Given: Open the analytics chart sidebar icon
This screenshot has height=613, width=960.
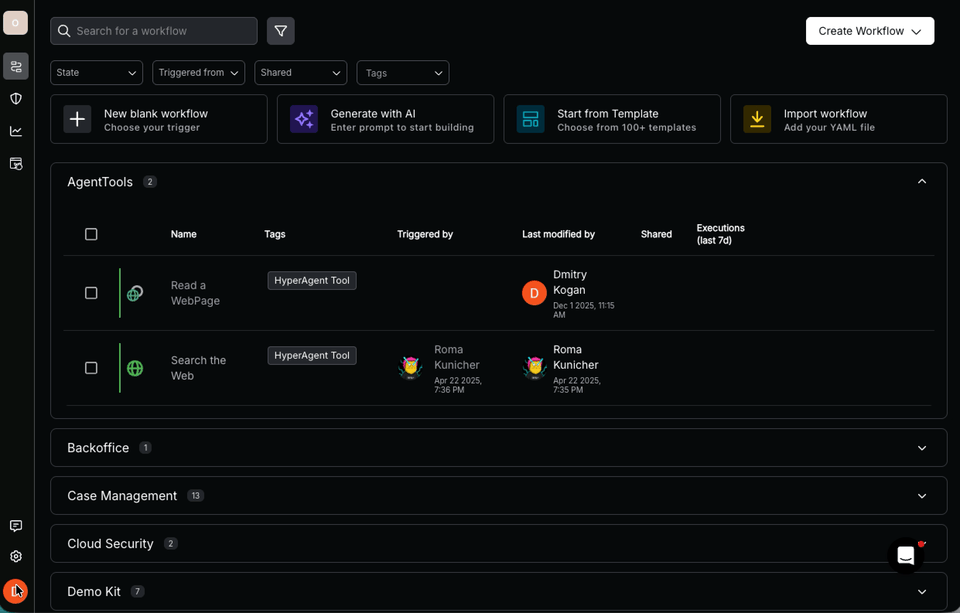Looking at the screenshot, I should pos(16,131).
